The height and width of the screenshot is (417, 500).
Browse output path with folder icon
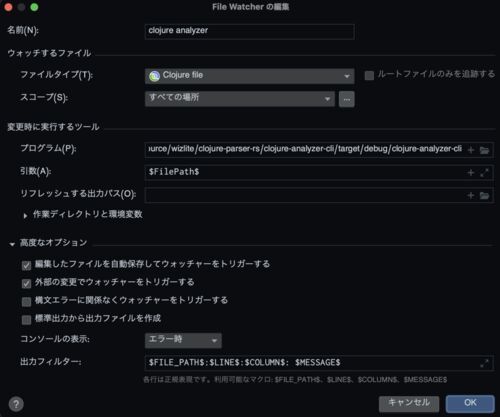click(484, 195)
